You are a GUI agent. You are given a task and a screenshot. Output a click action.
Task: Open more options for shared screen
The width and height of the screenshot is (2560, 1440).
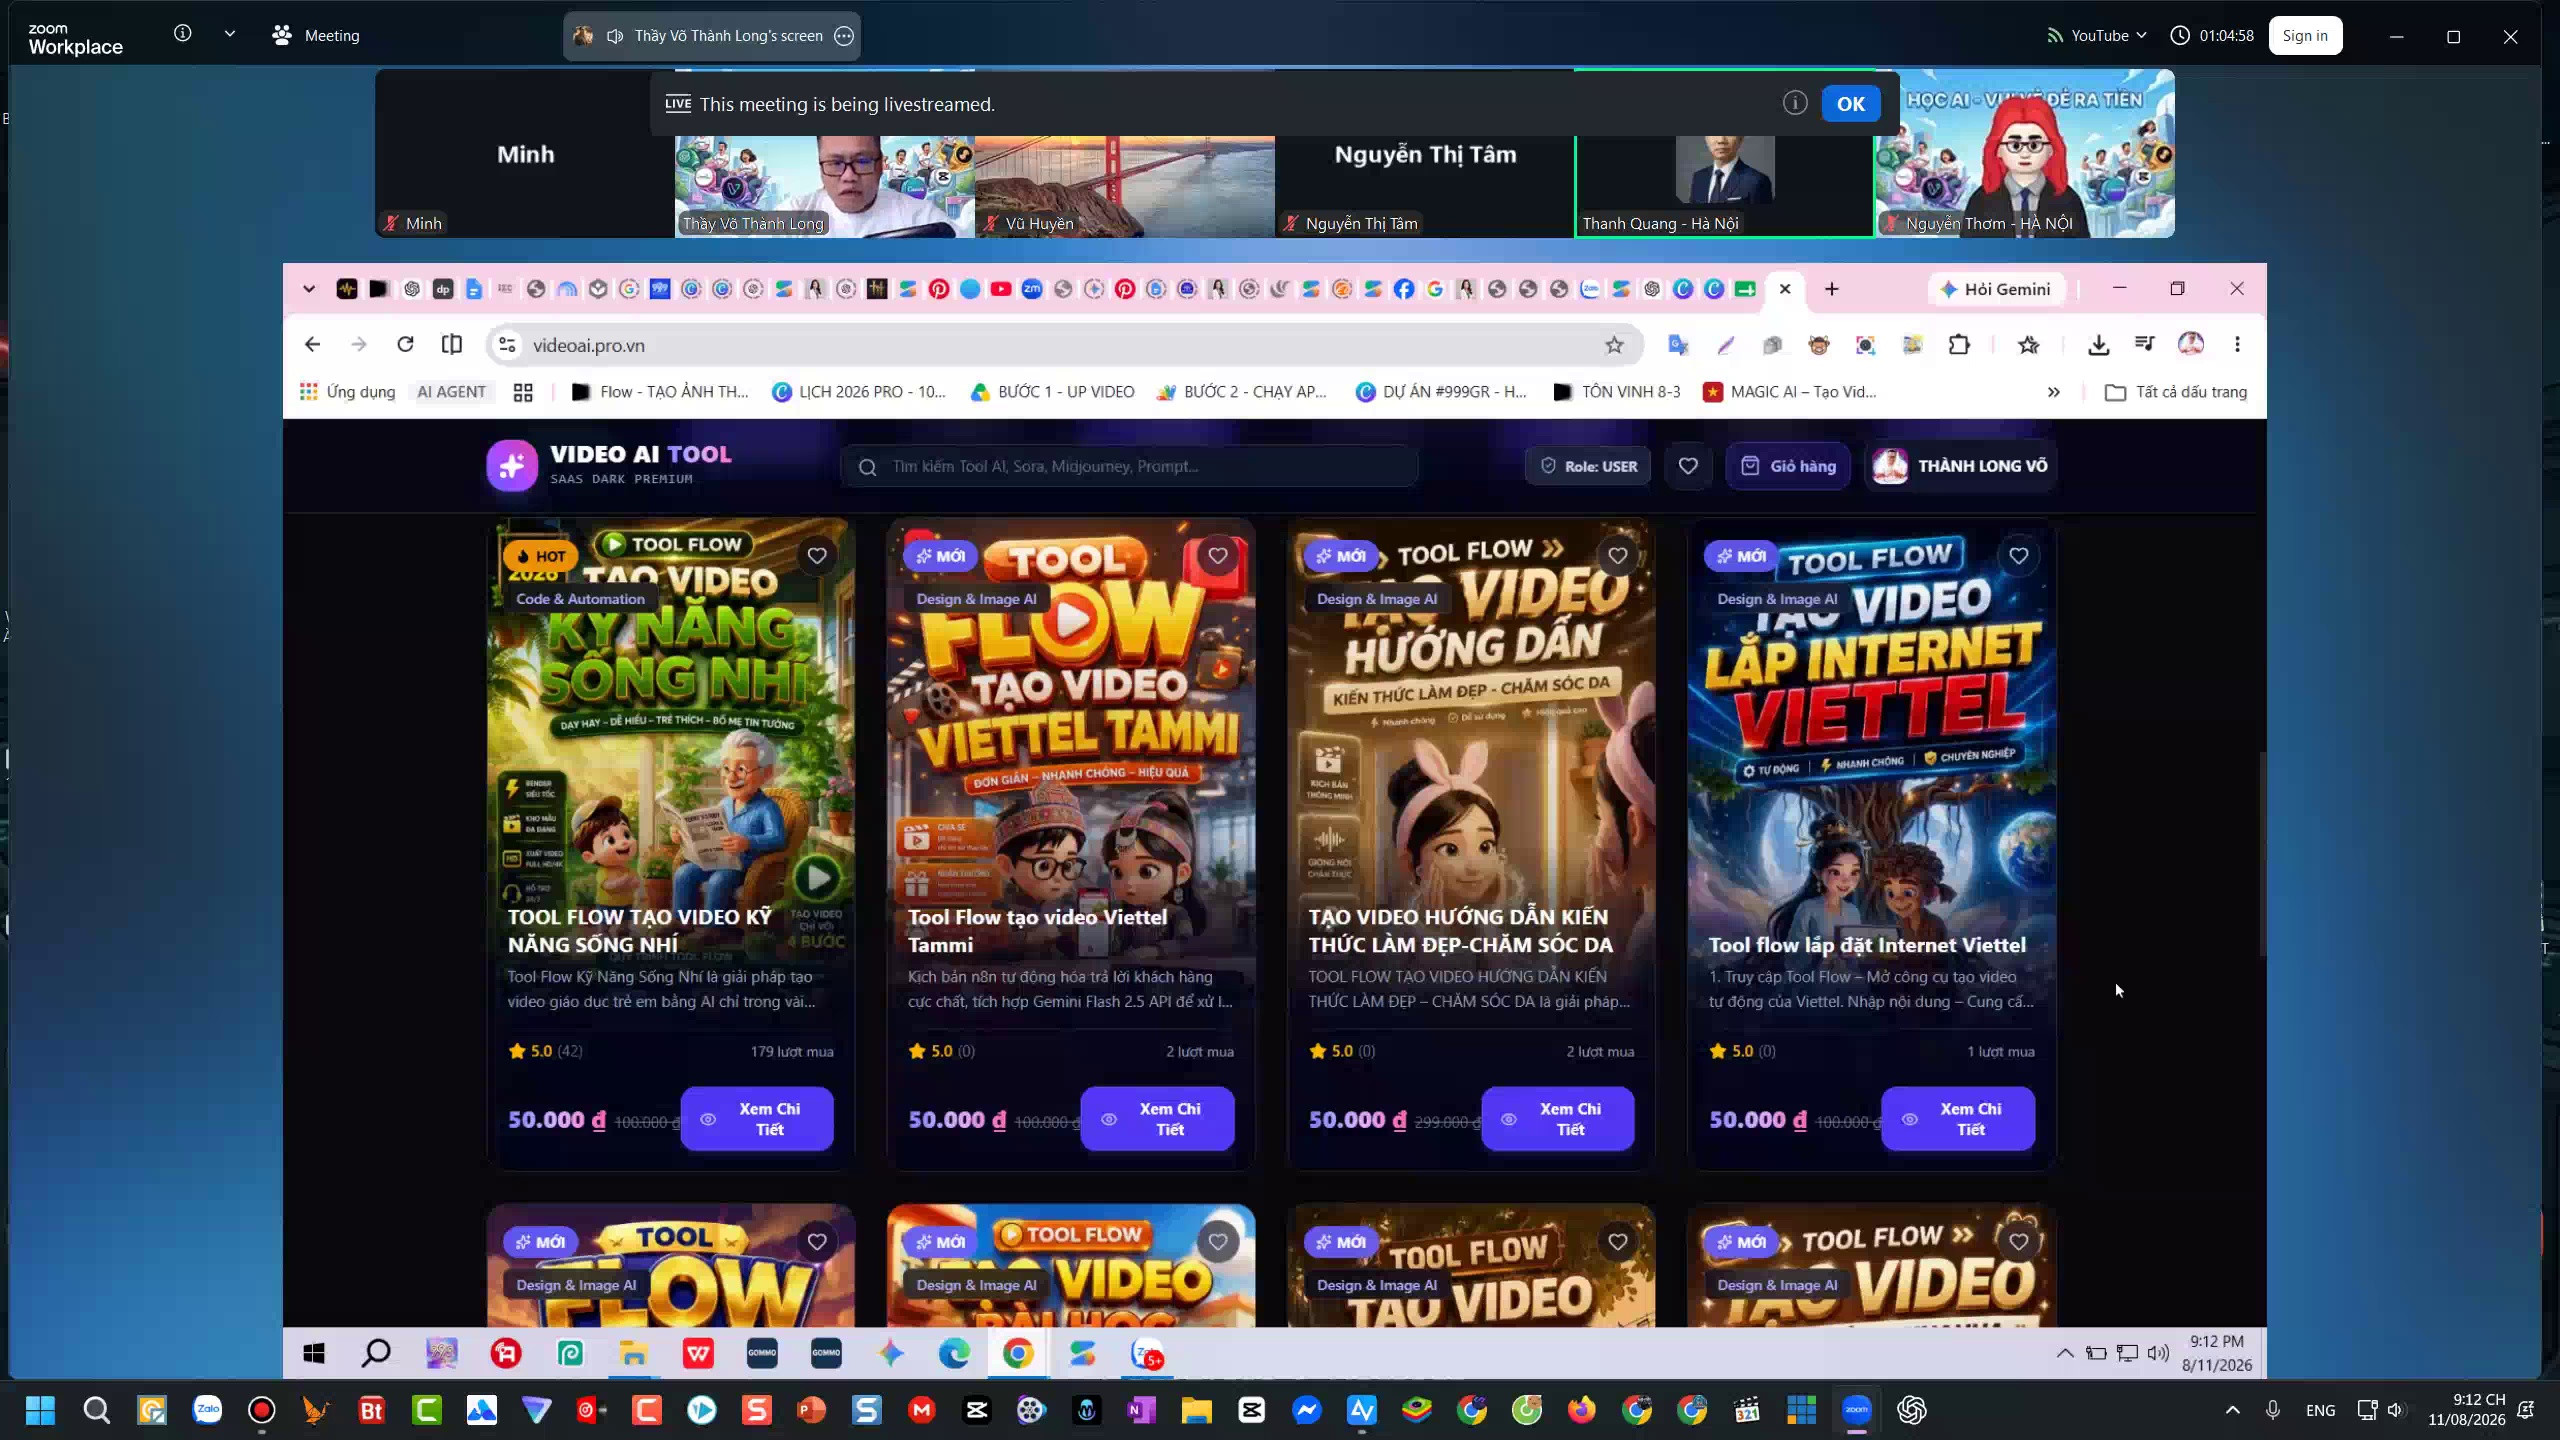(x=844, y=36)
